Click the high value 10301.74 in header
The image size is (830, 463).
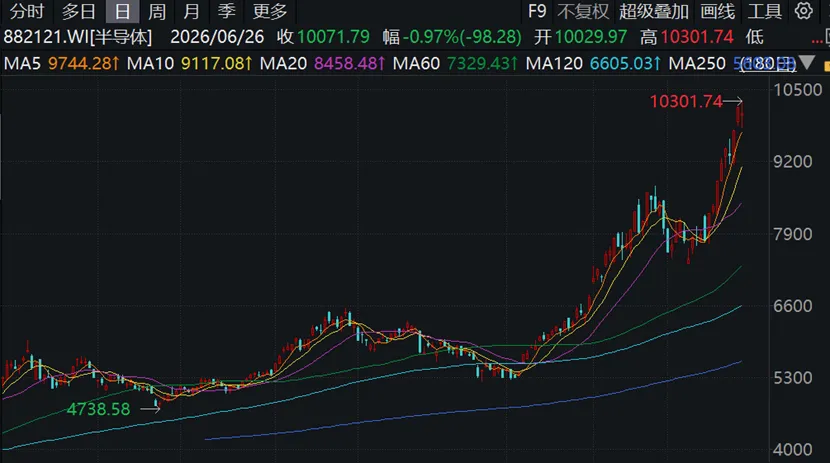[697, 37]
